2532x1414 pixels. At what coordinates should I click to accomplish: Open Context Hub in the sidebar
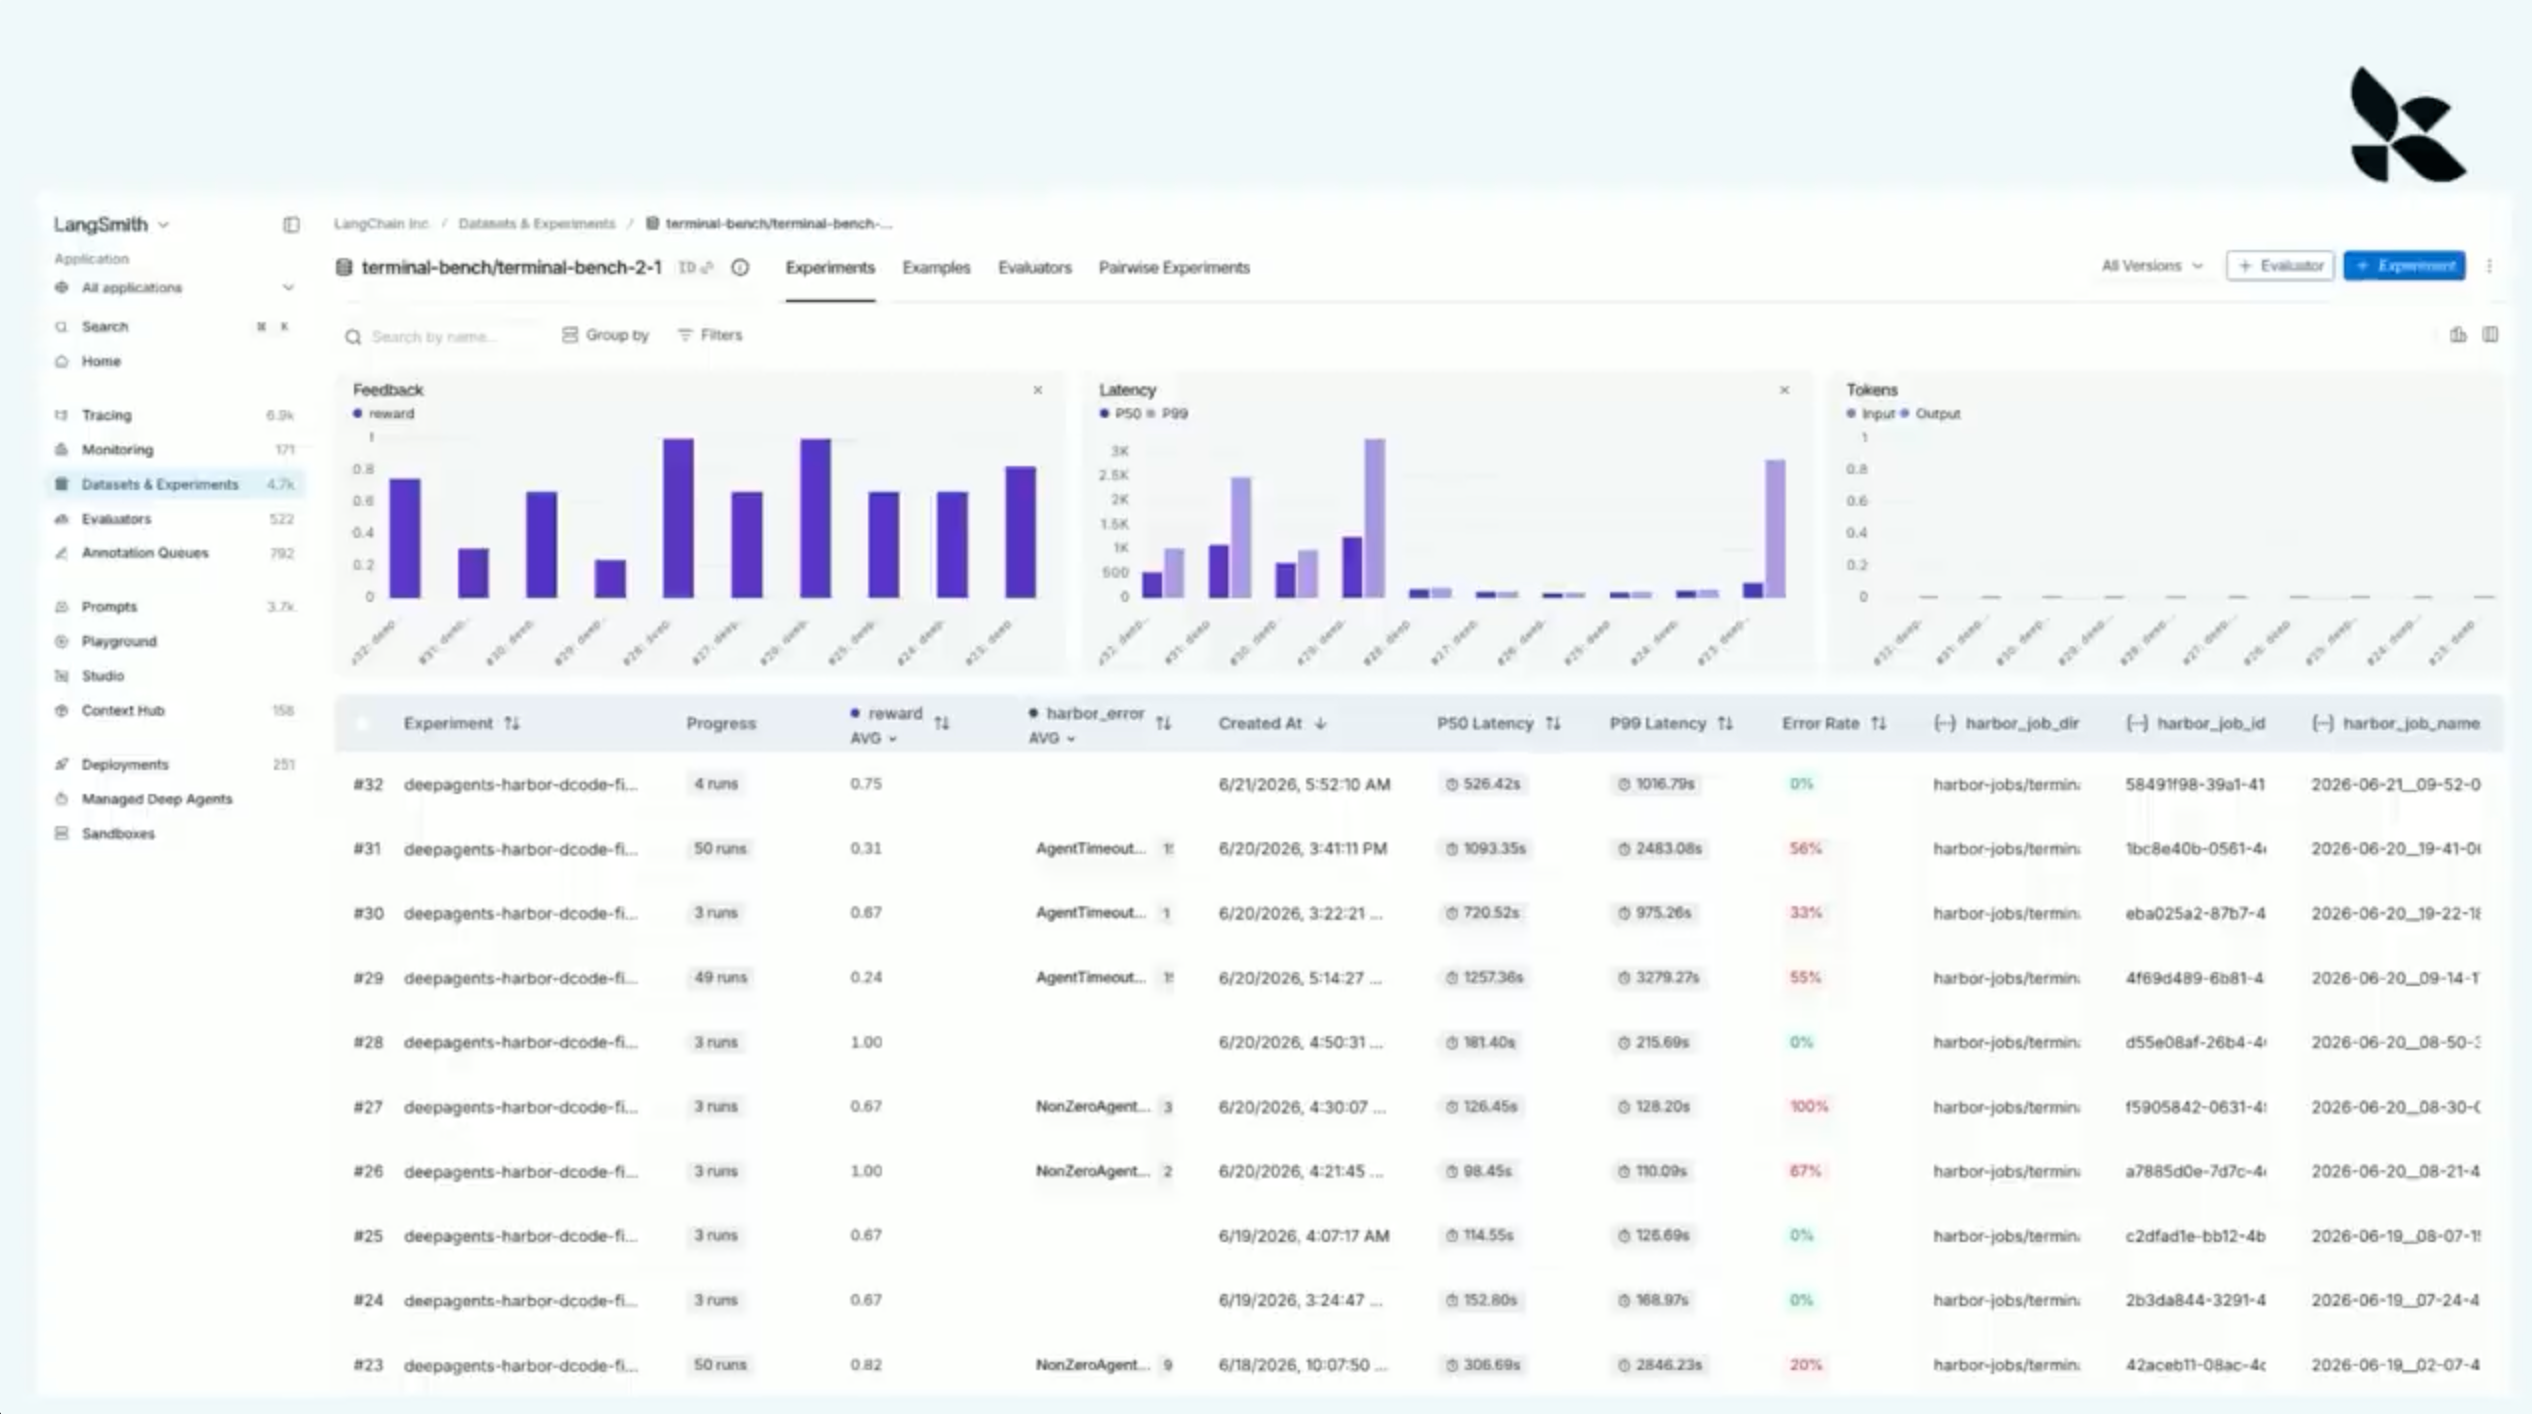(x=123, y=711)
